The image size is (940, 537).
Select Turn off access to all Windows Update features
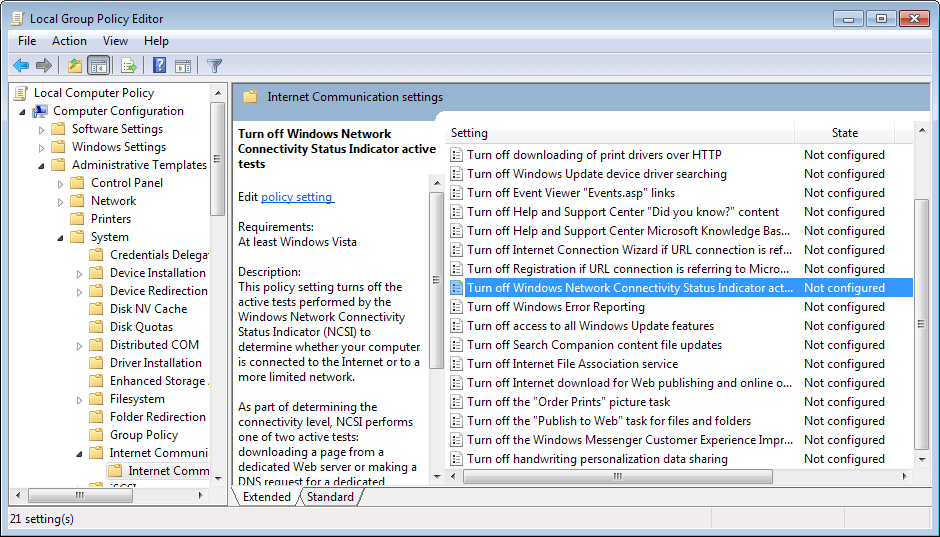point(590,326)
